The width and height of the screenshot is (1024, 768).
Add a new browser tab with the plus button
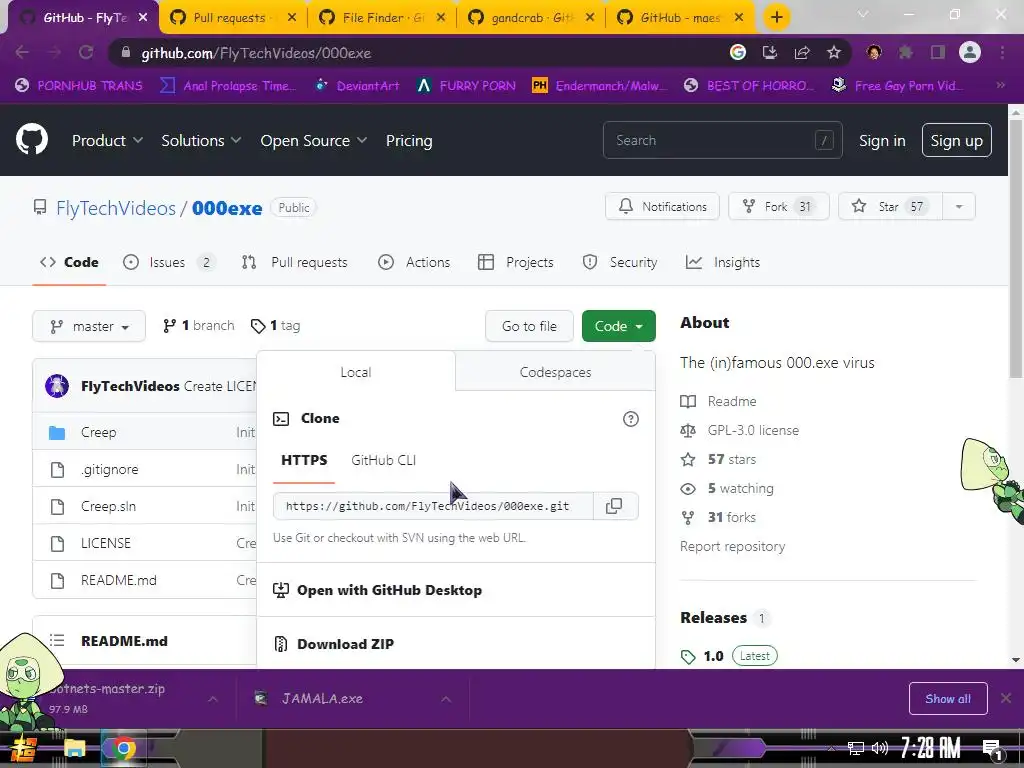tap(776, 17)
